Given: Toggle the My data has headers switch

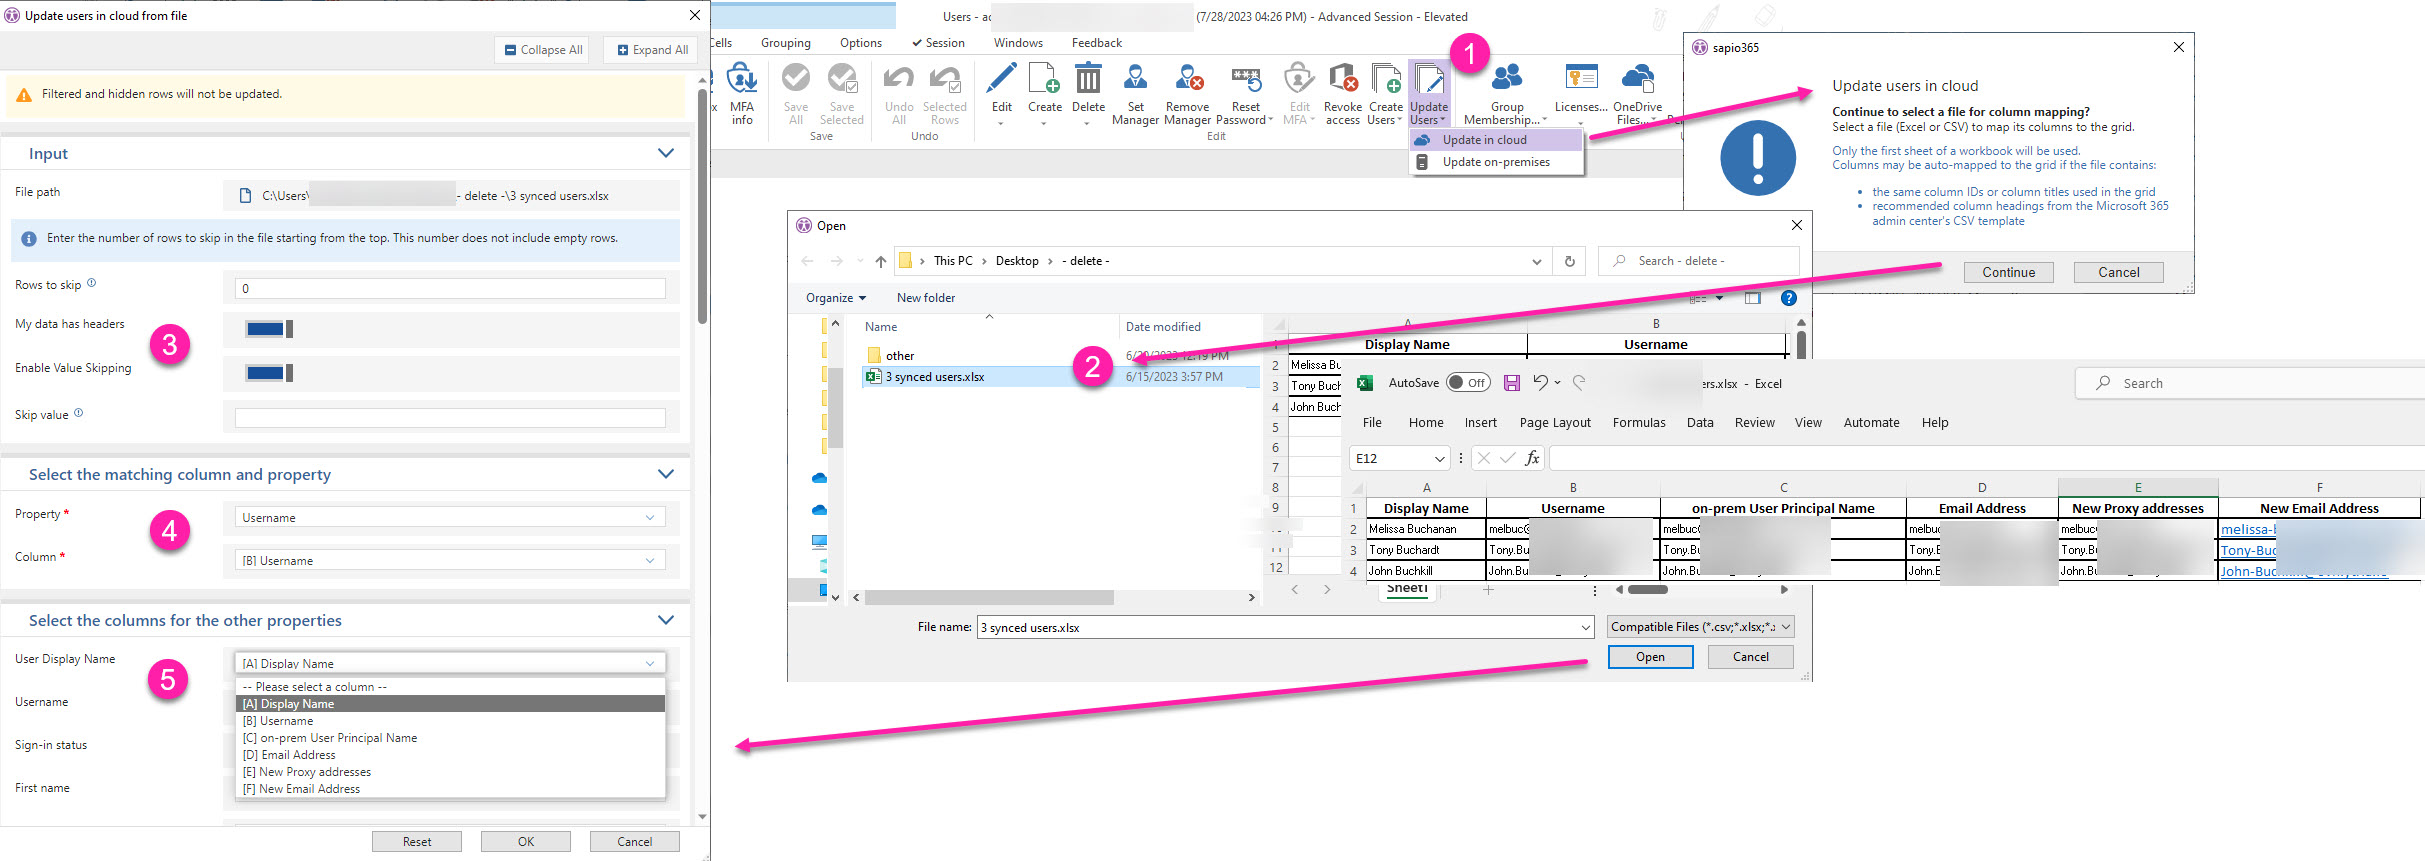Looking at the screenshot, I should coord(269,329).
